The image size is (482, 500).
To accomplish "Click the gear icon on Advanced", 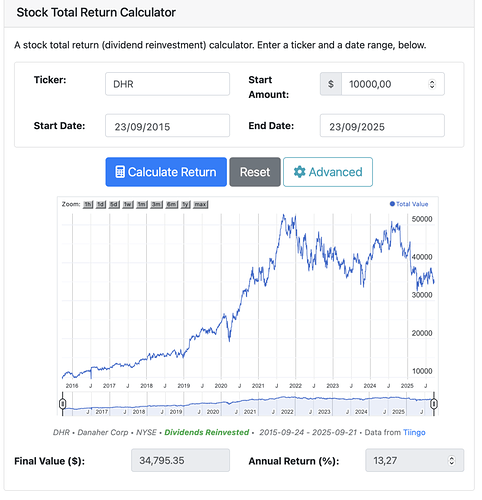I will click(299, 172).
